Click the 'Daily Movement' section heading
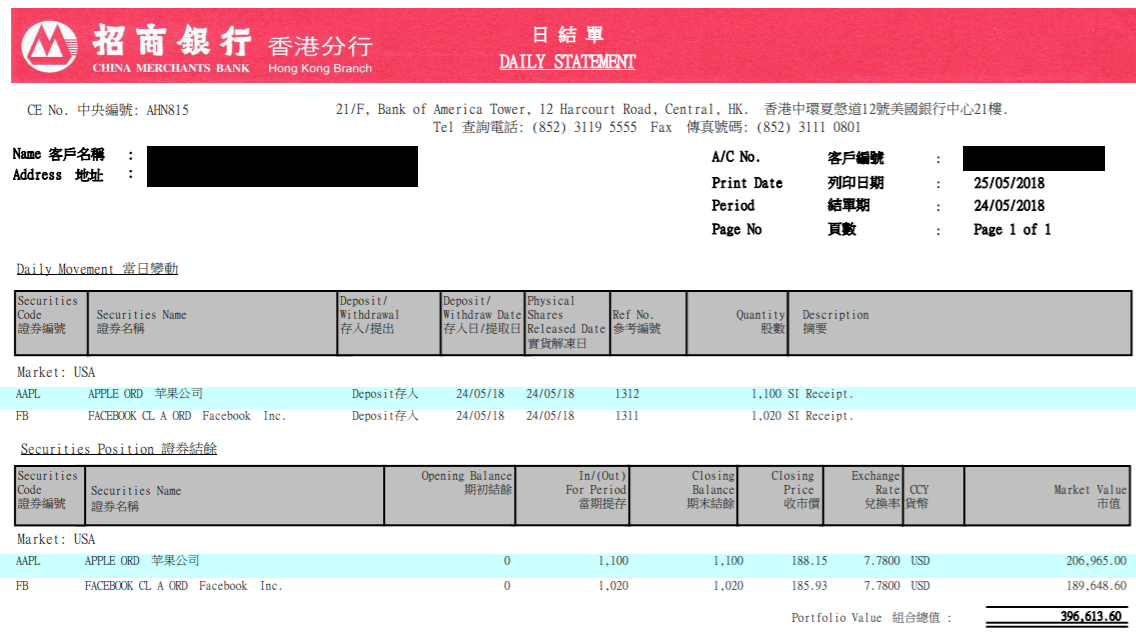The height and width of the screenshot is (637, 1136). pos(97,269)
